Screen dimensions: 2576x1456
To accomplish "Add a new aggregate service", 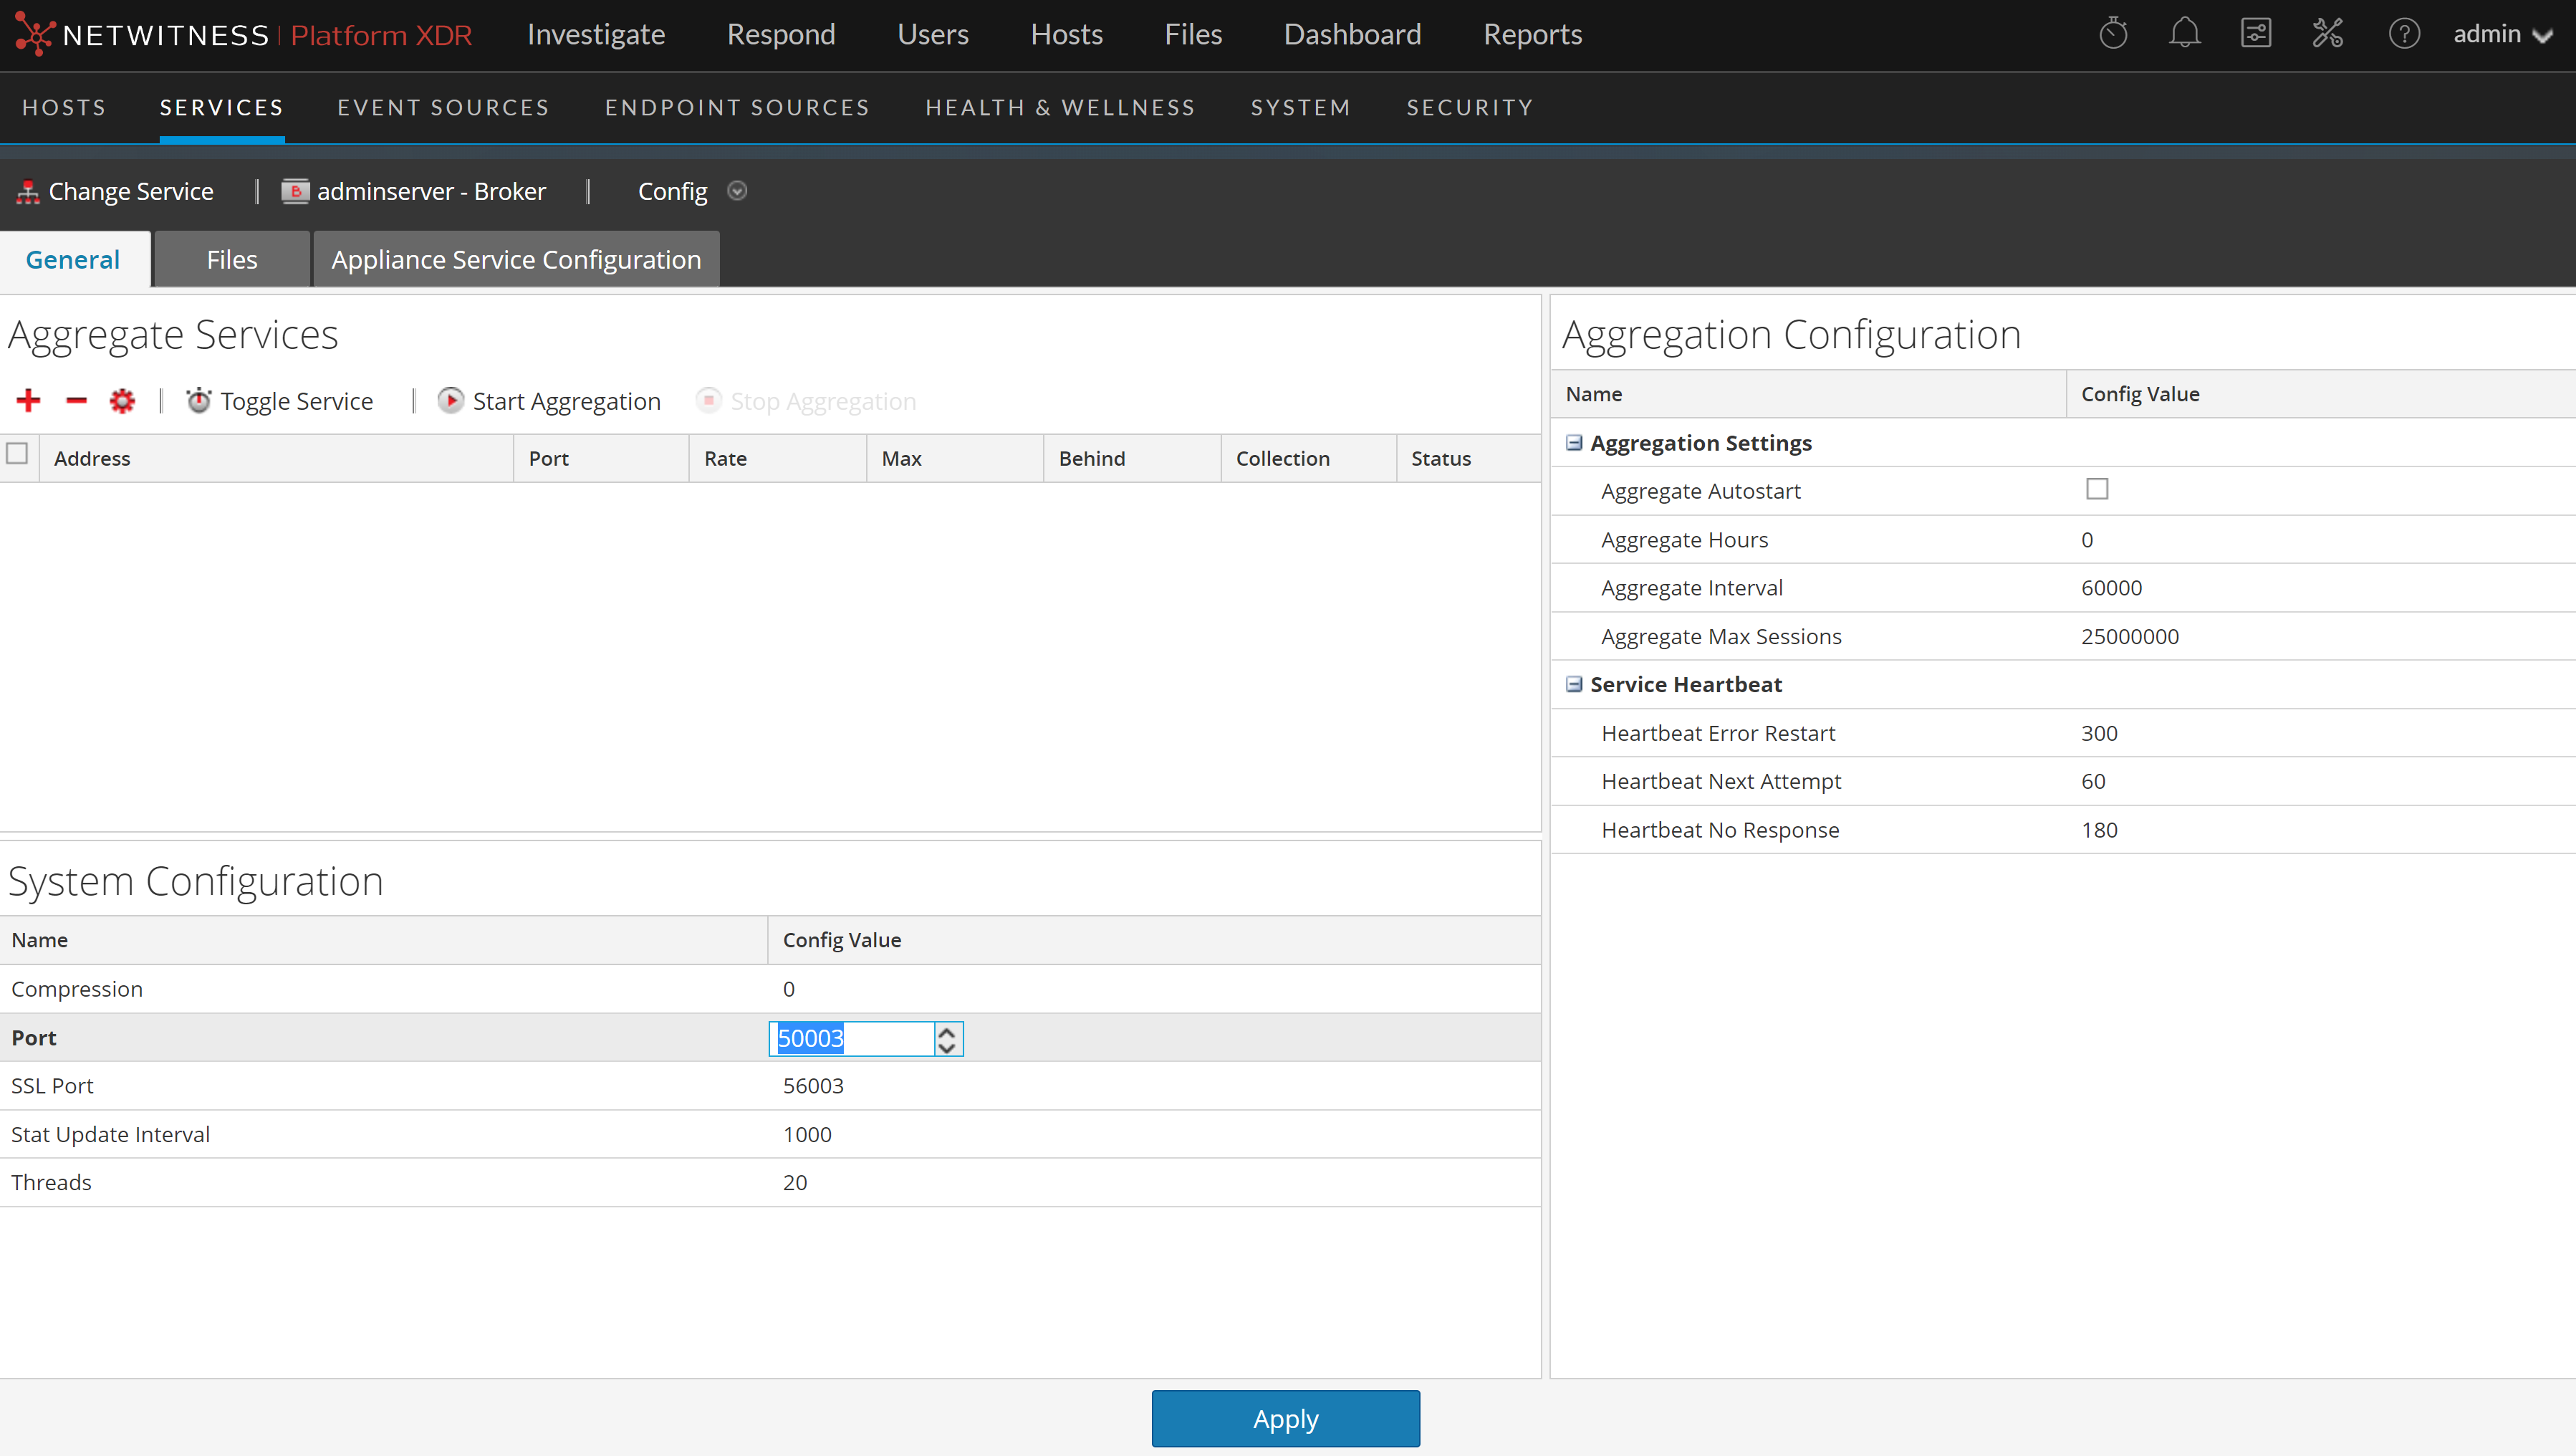I will pyautogui.click(x=28, y=400).
